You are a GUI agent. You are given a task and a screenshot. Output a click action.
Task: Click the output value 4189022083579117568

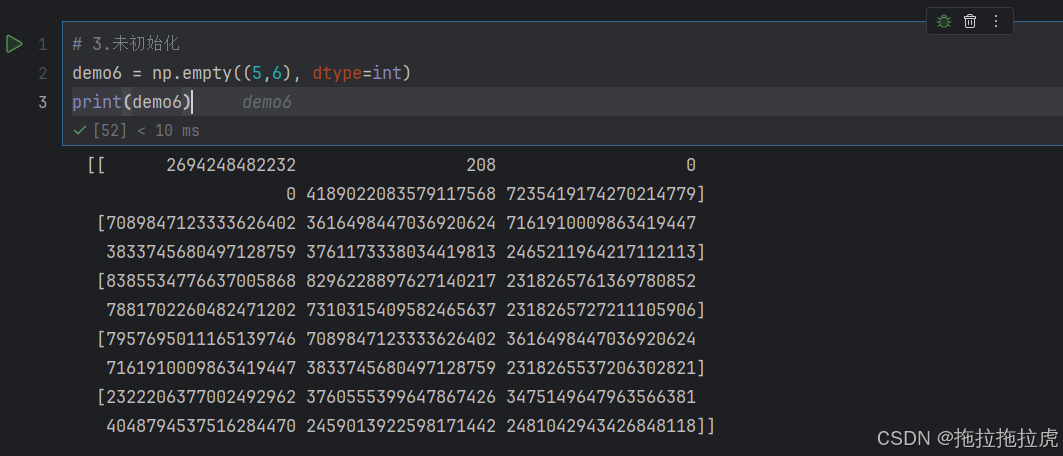click(401, 194)
